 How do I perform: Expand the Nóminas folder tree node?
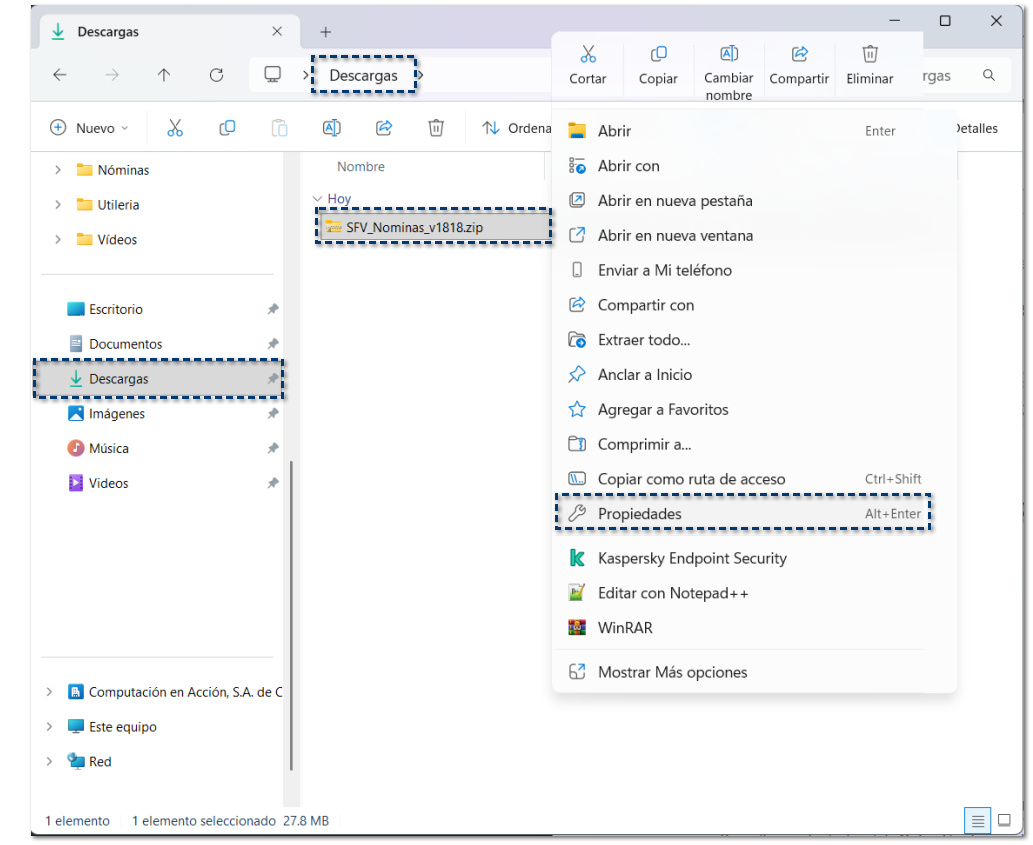(x=57, y=170)
